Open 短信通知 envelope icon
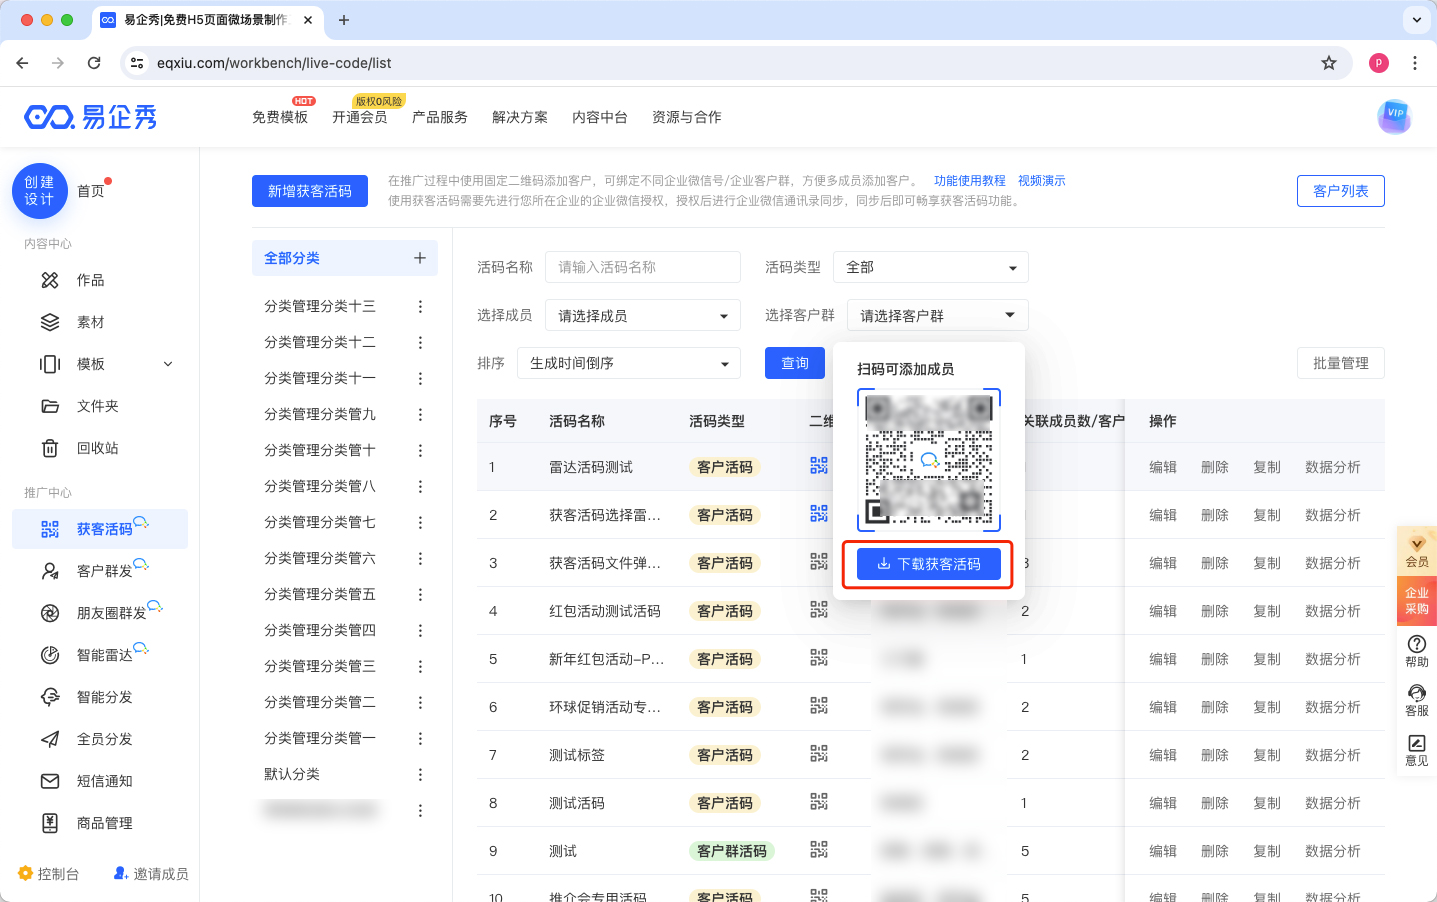This screenshot has width=1437, height=902. pos(50,781)
